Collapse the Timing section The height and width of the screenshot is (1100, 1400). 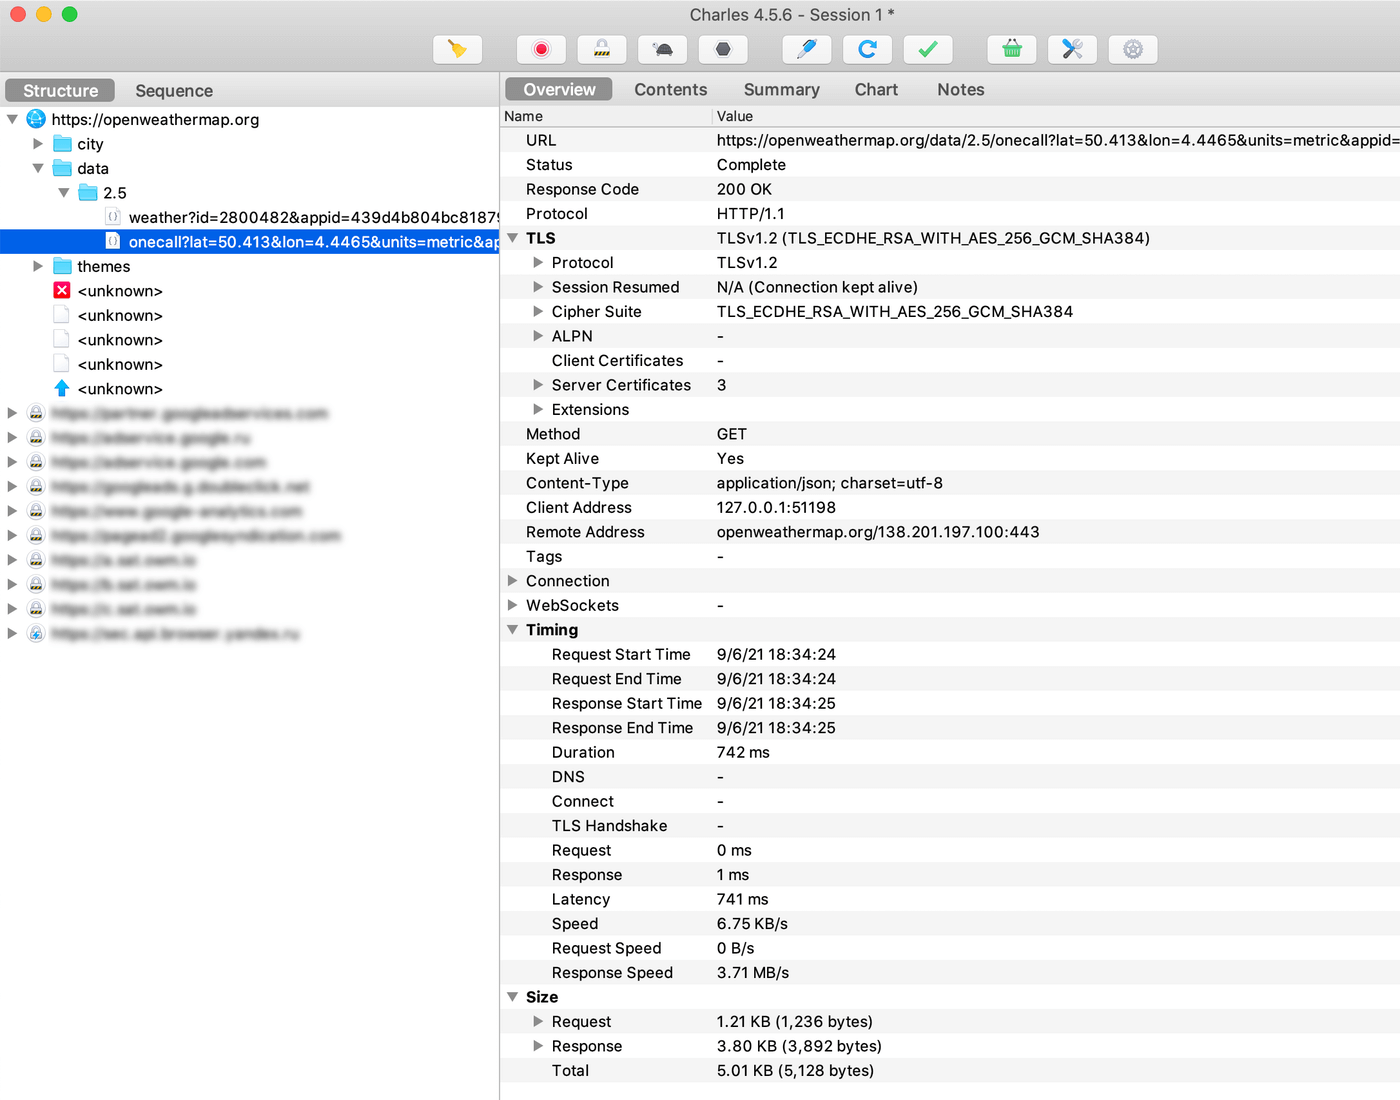pos(513,630)
